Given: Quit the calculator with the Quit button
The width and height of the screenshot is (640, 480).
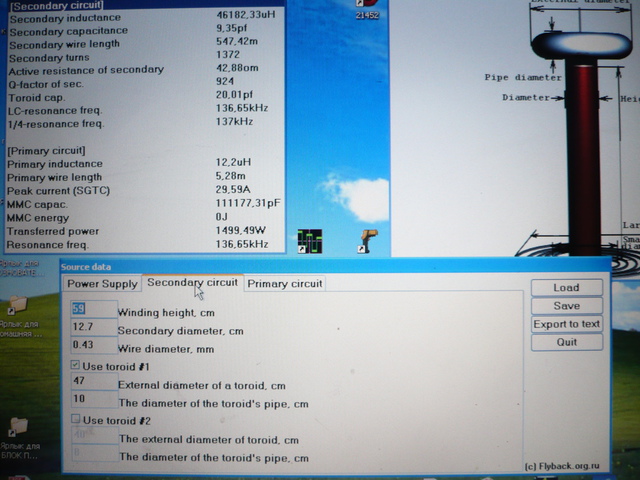Looking at the screenshot, I should [566, 342].
